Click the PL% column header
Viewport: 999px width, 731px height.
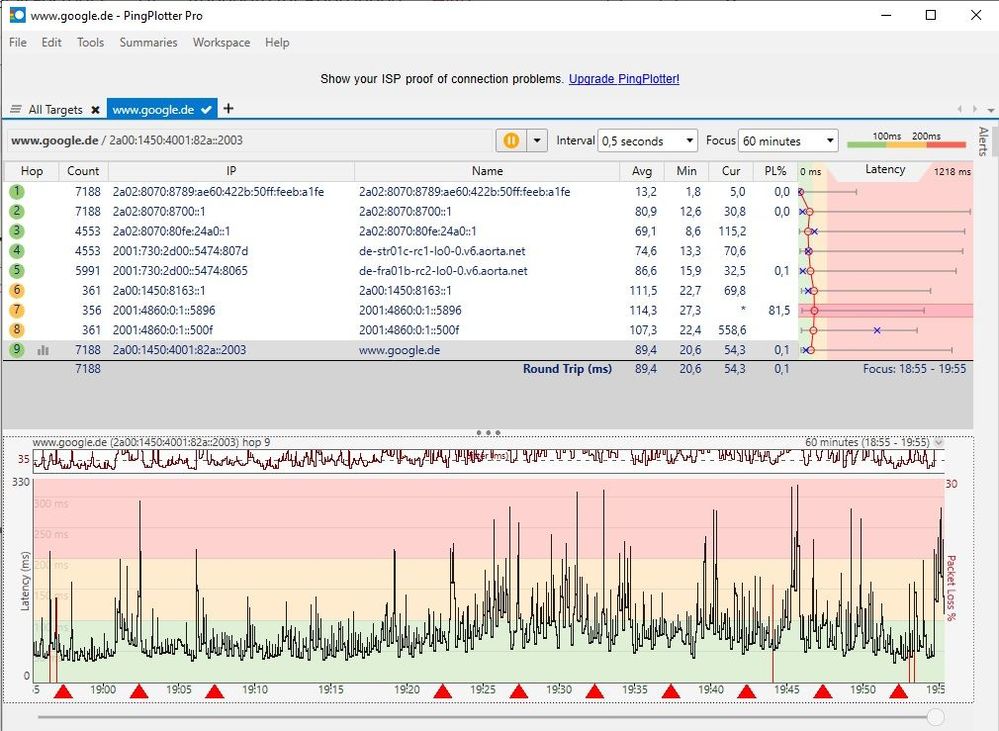point(775,171)
